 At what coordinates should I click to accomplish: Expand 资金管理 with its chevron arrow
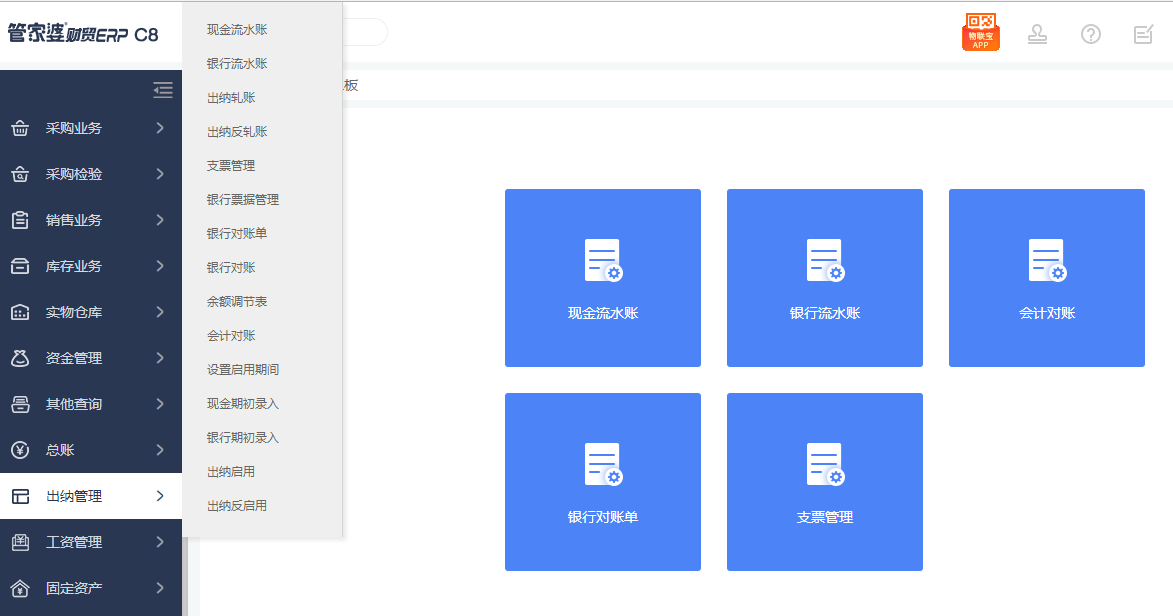point(160,359)
